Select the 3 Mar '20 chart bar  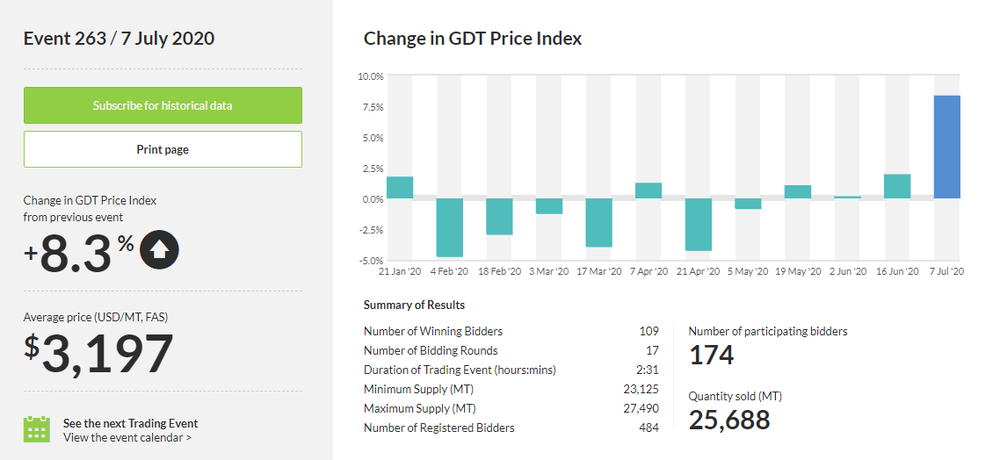(x=549, y=206)
